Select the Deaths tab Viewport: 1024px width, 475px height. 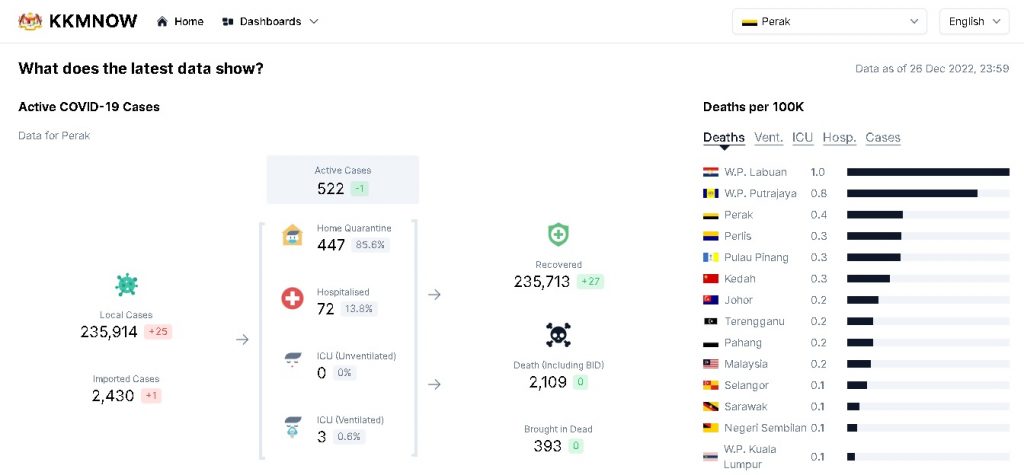723,138
